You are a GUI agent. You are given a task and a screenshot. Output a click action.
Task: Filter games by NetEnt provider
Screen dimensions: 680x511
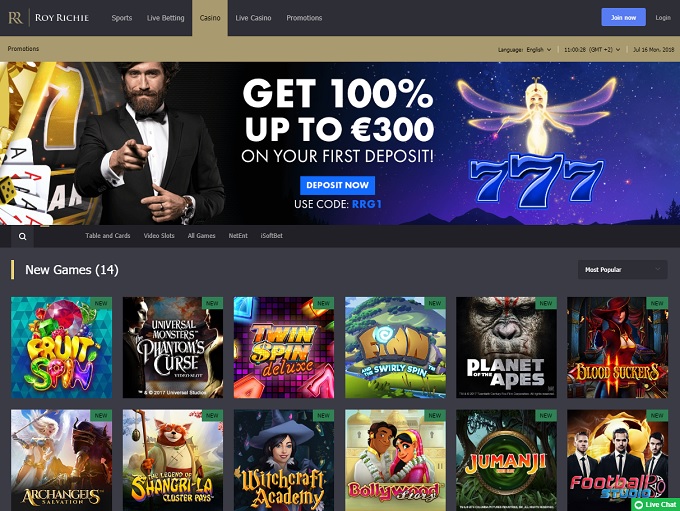point(238,236)
